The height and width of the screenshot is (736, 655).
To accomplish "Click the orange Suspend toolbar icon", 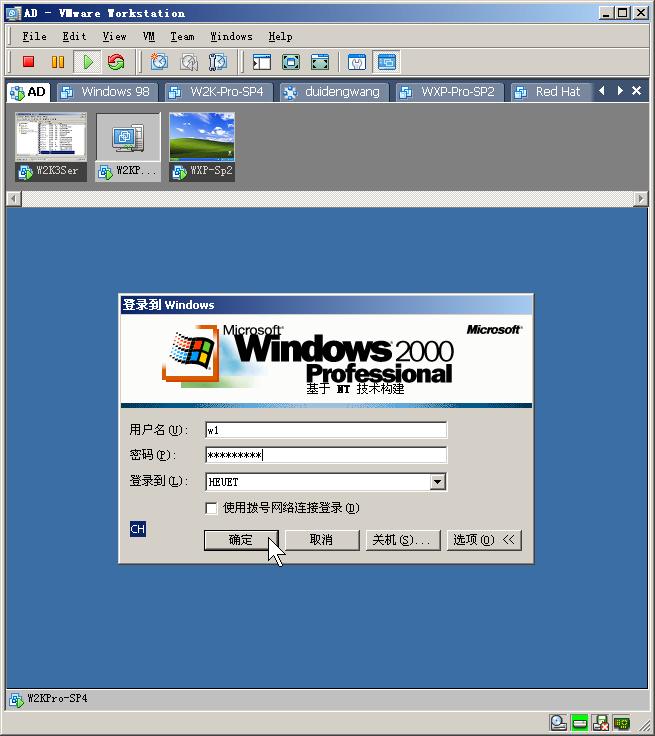I will pyautogui.click(x=58, y=62).
